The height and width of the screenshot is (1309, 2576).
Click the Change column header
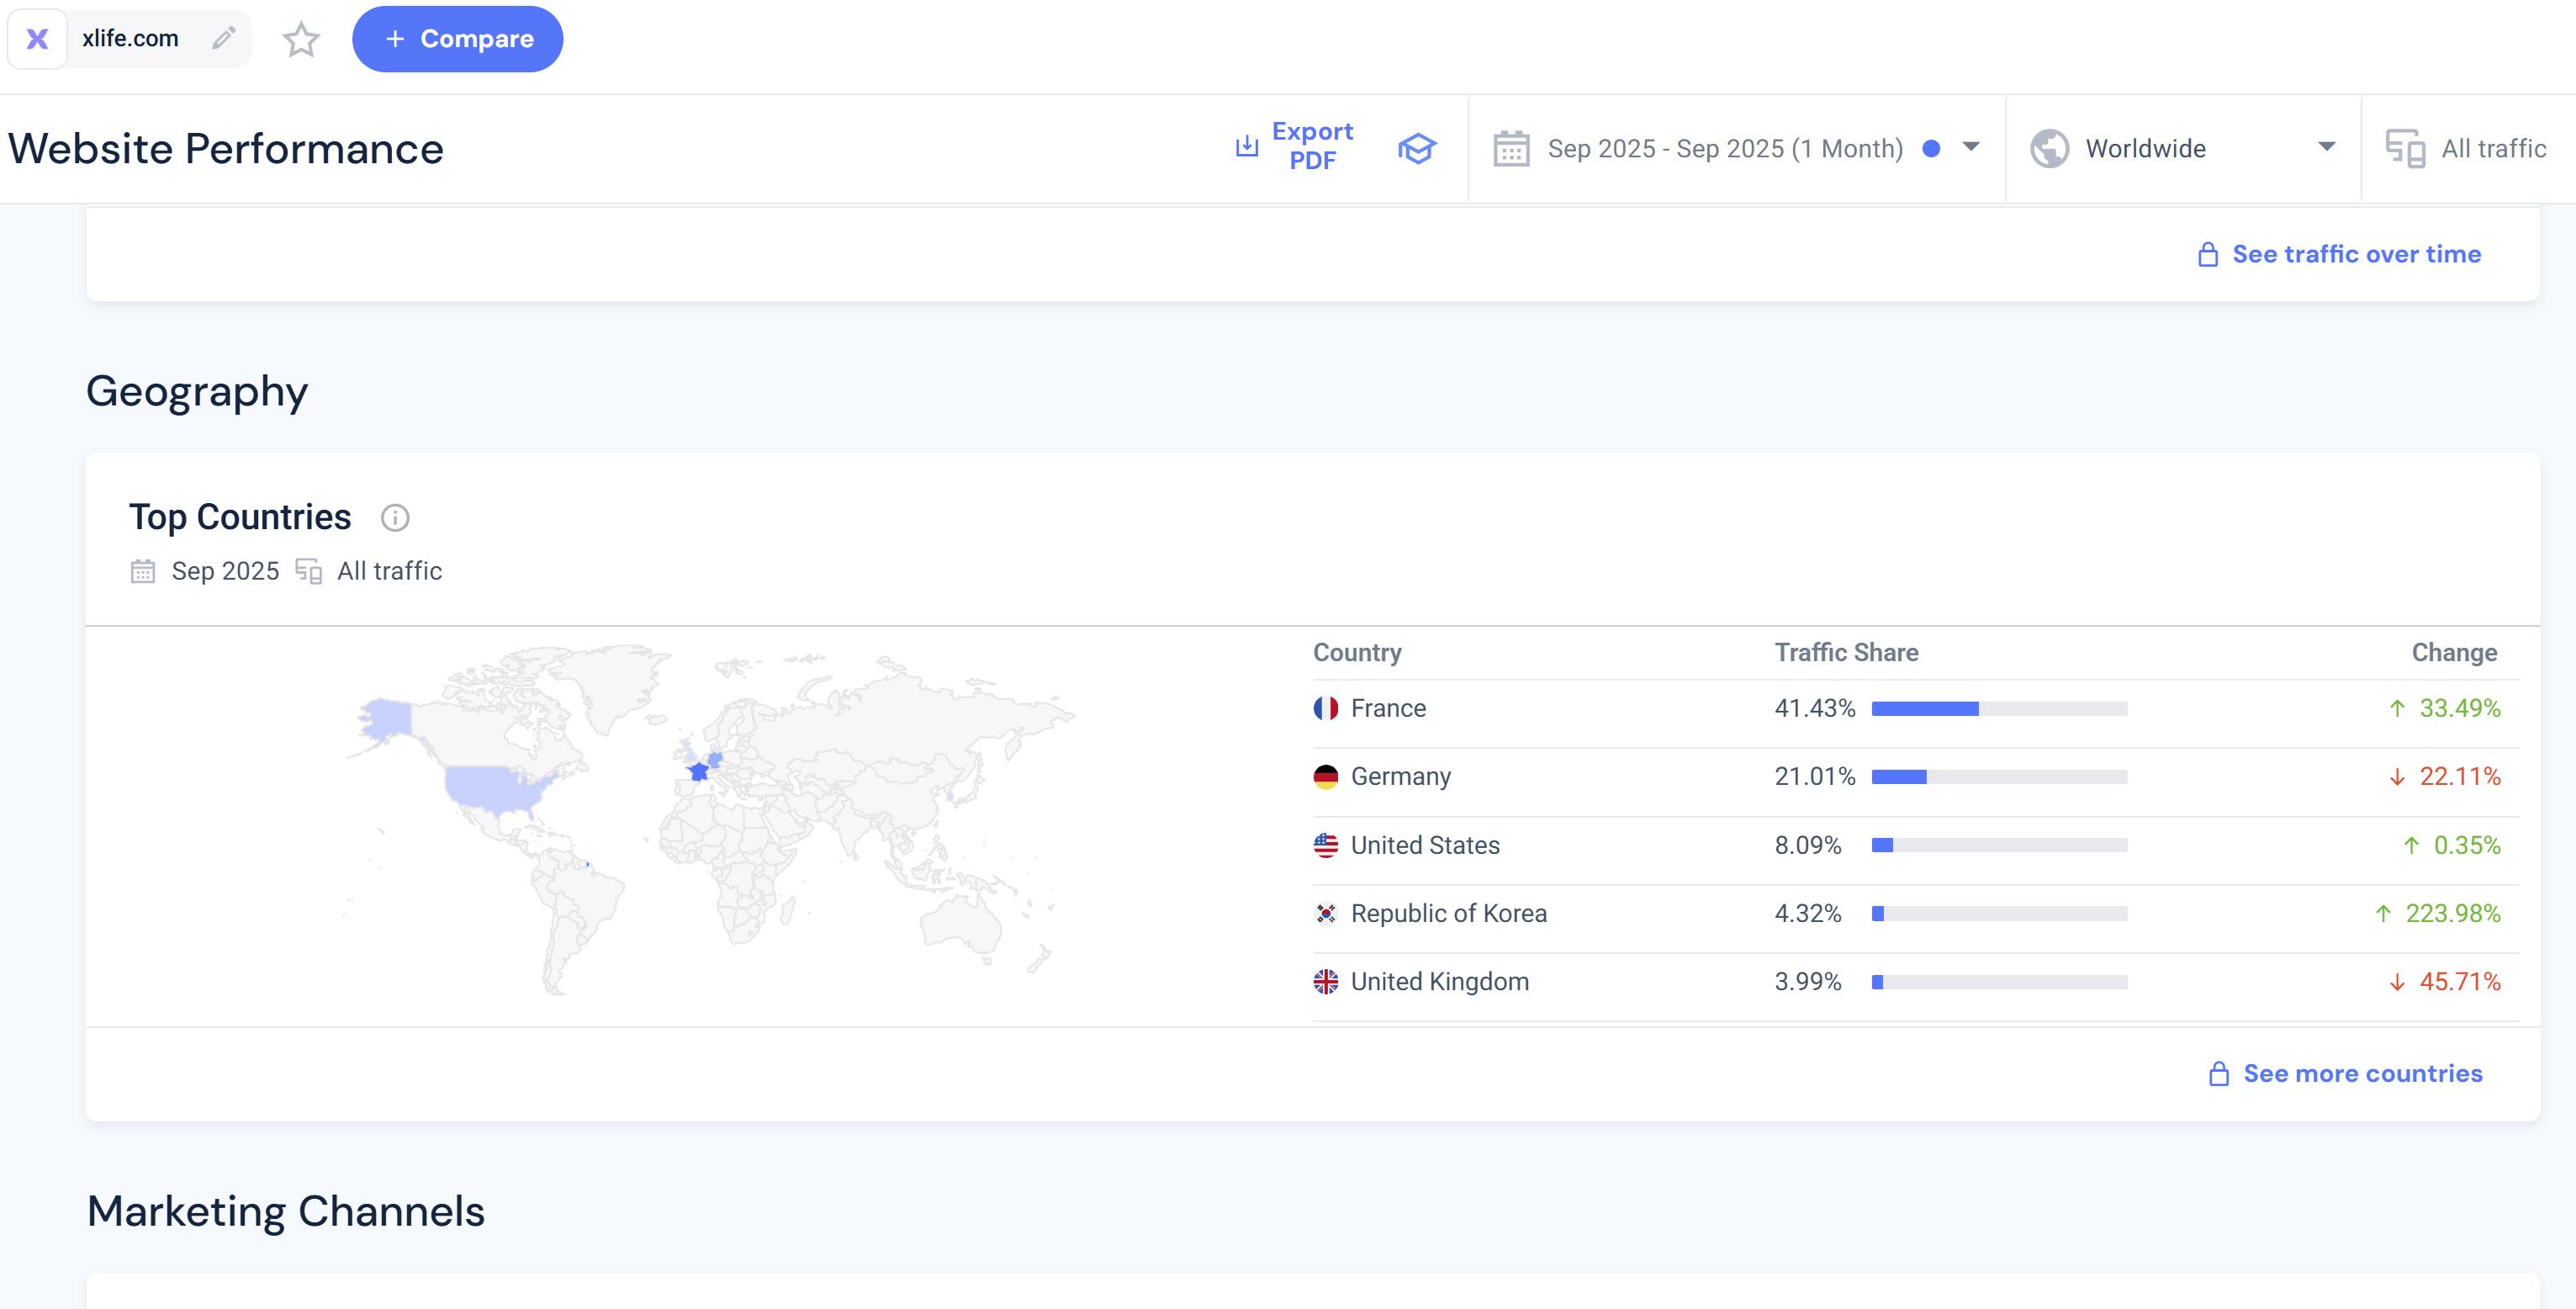click(2454, 652)
